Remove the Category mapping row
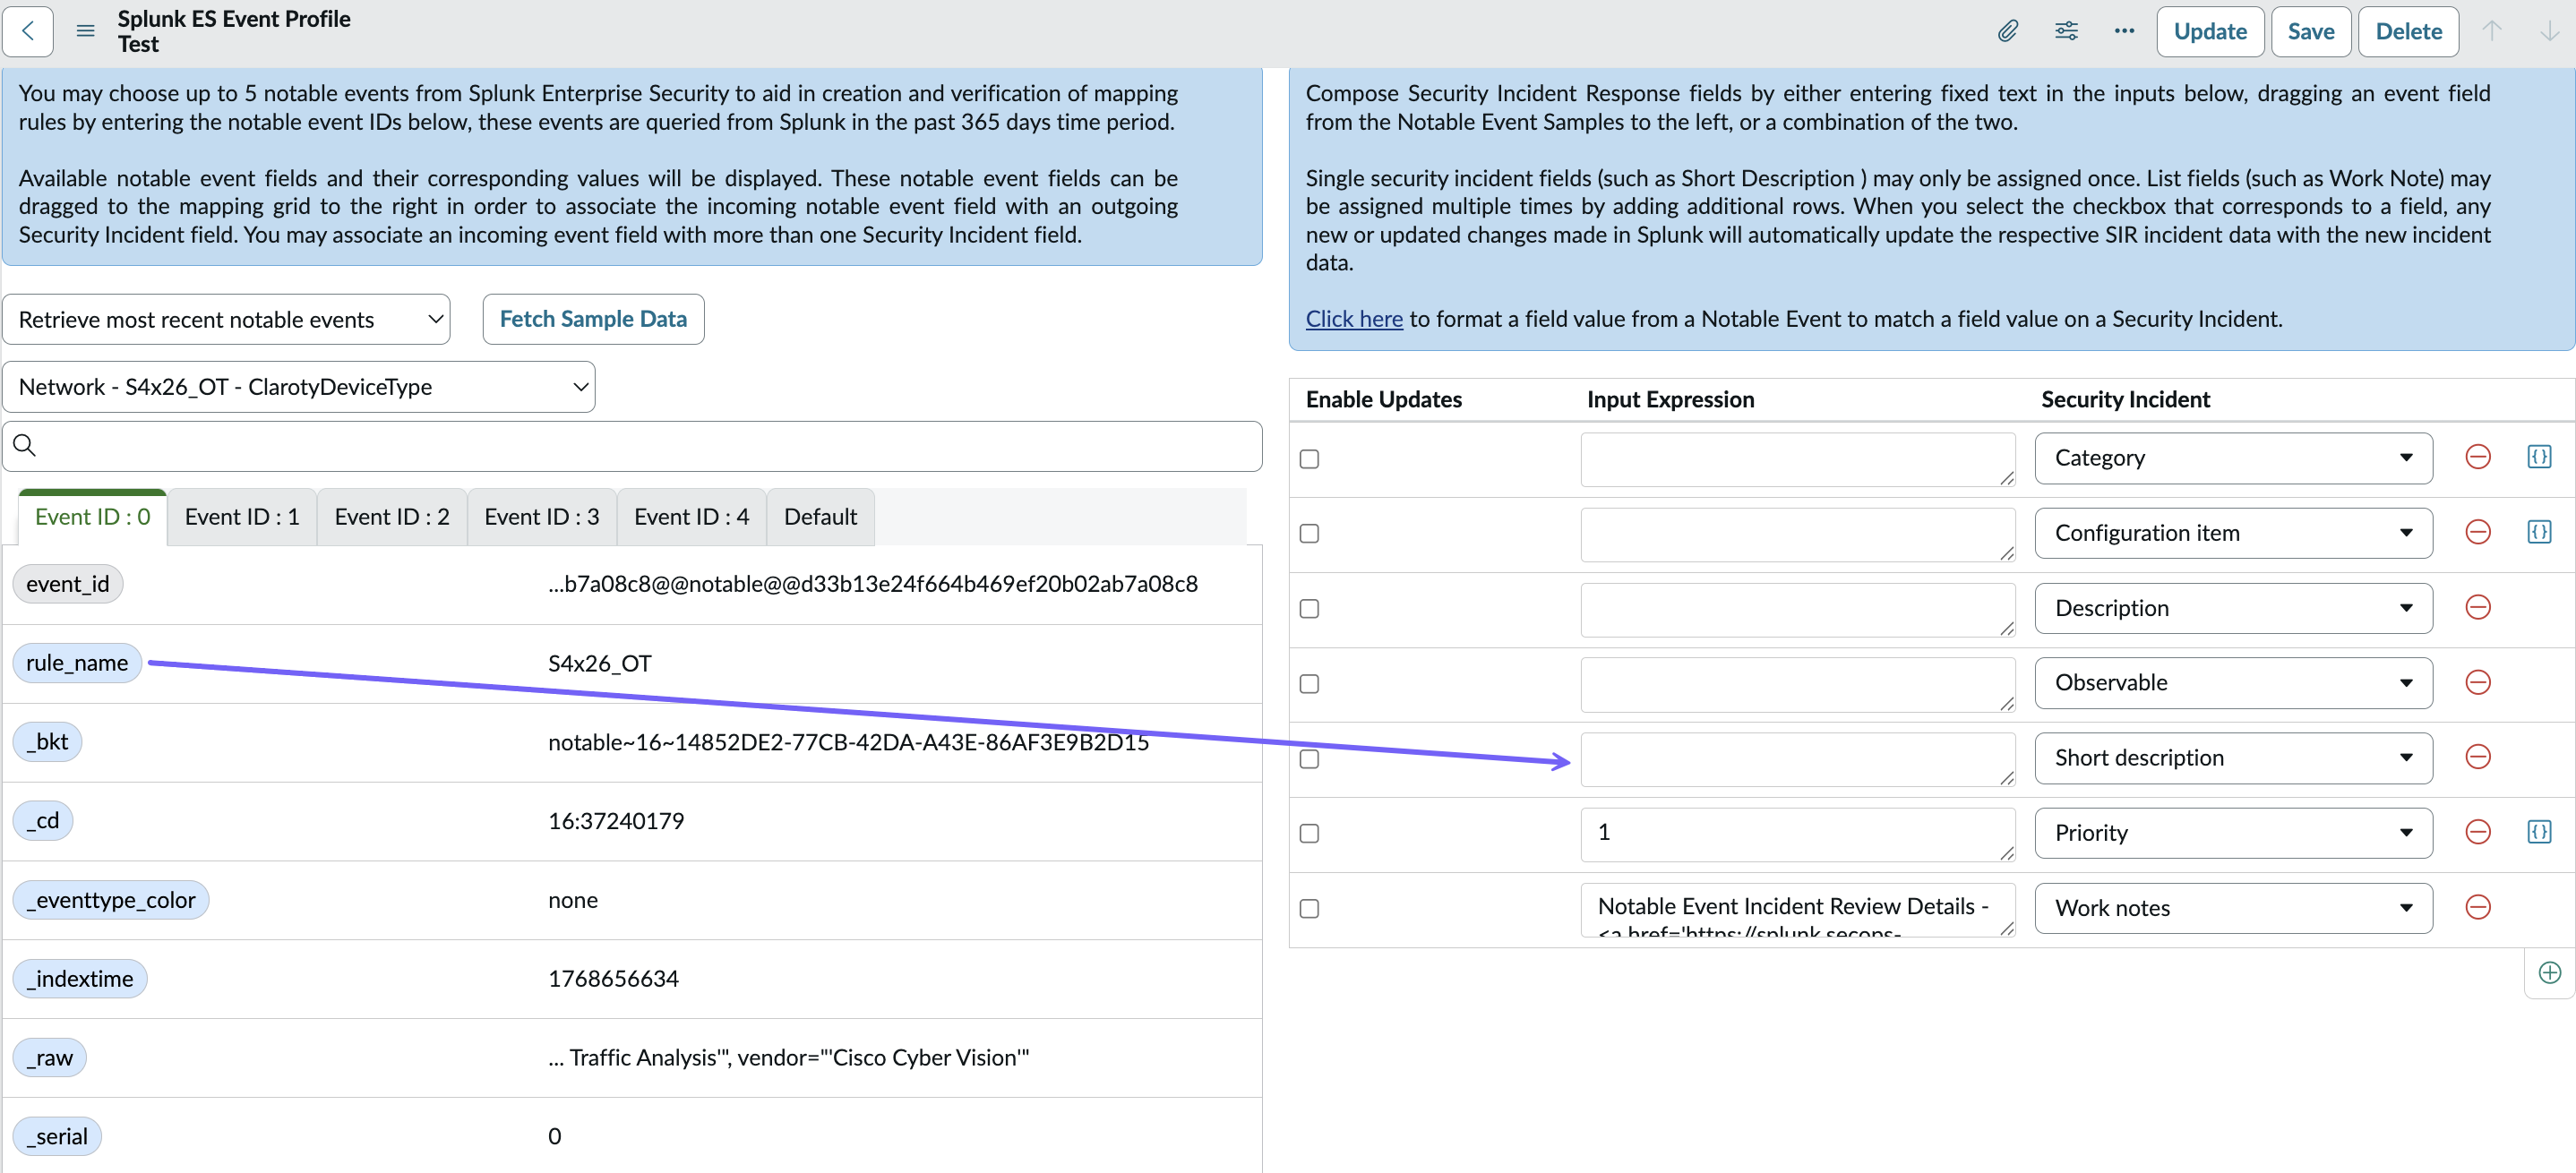The width and height of the screenshot is (2576, 1173). (x=2478, y=457)
